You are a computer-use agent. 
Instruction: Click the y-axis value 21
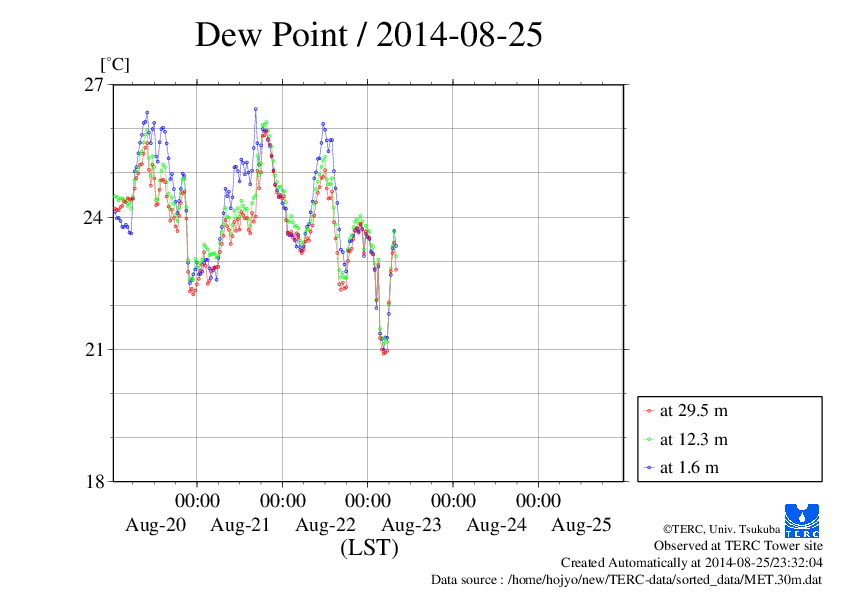tap(94, 350)
